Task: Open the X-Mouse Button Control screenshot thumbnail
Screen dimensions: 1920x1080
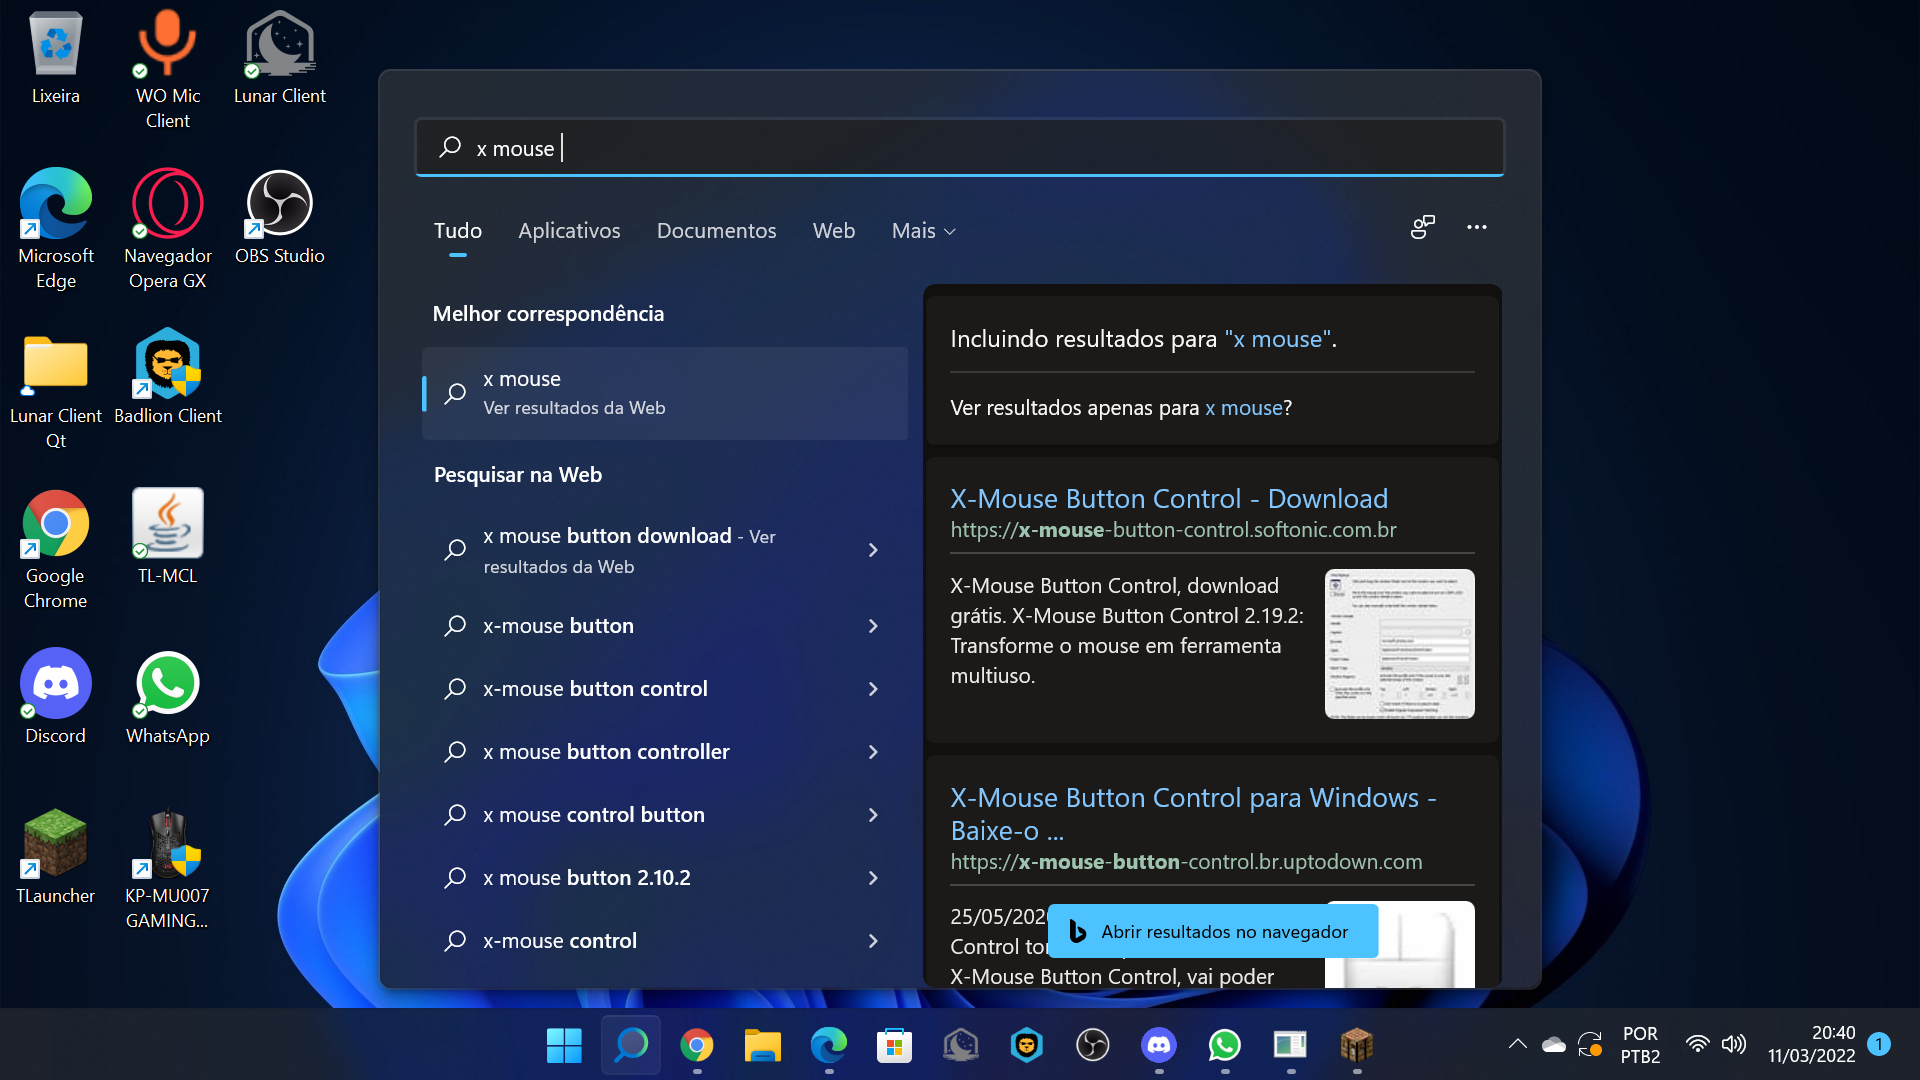Action: (1399, 644)
